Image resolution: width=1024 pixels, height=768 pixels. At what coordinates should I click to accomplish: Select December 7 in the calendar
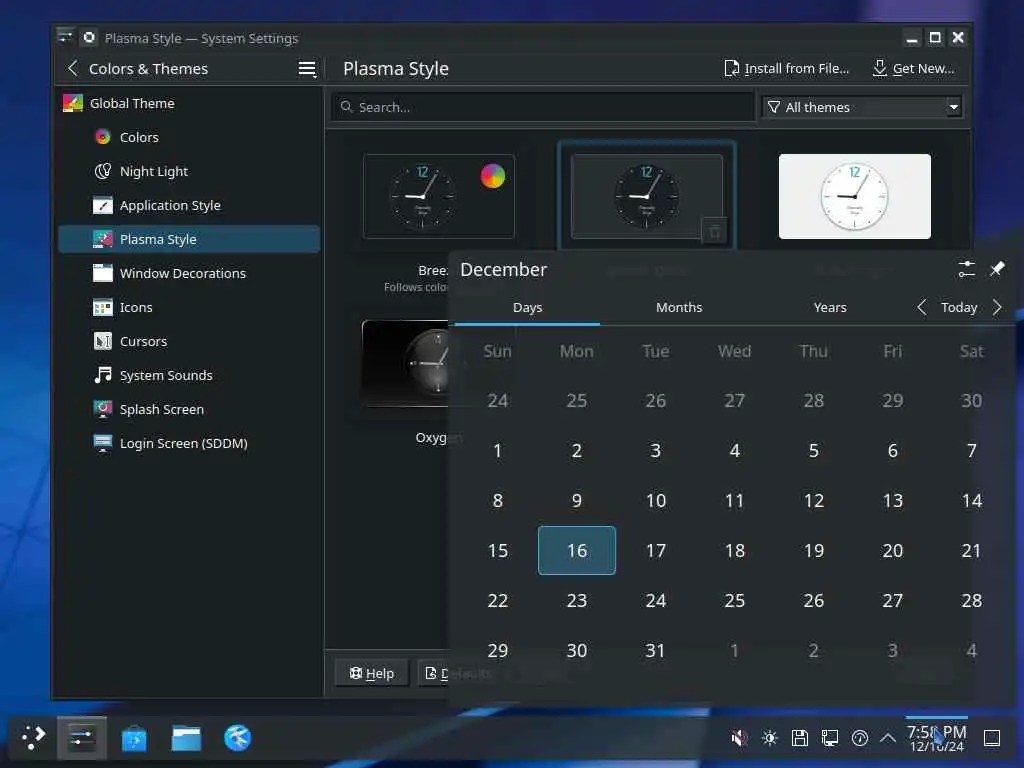pos(972,451)
